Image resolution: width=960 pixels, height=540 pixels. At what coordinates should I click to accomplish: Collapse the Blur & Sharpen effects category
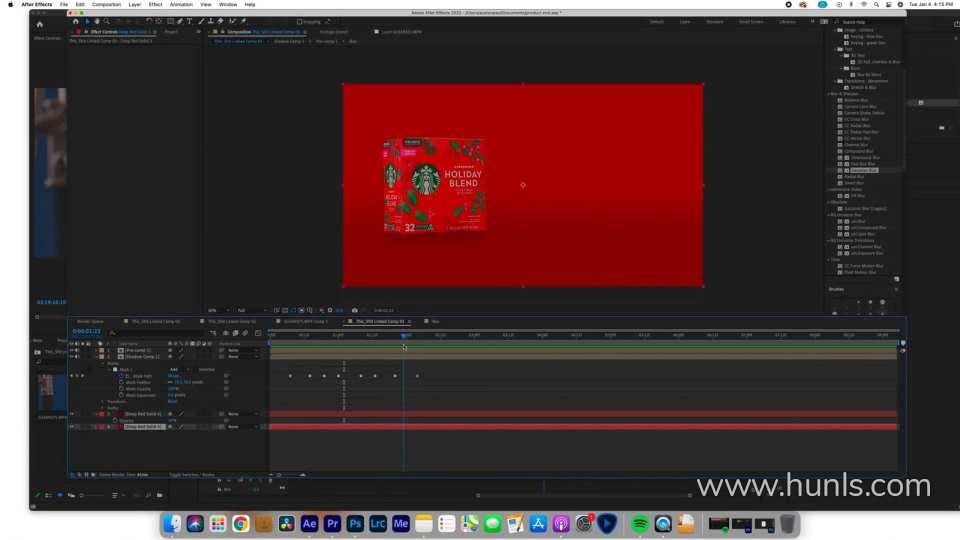[x=830, y=94]
